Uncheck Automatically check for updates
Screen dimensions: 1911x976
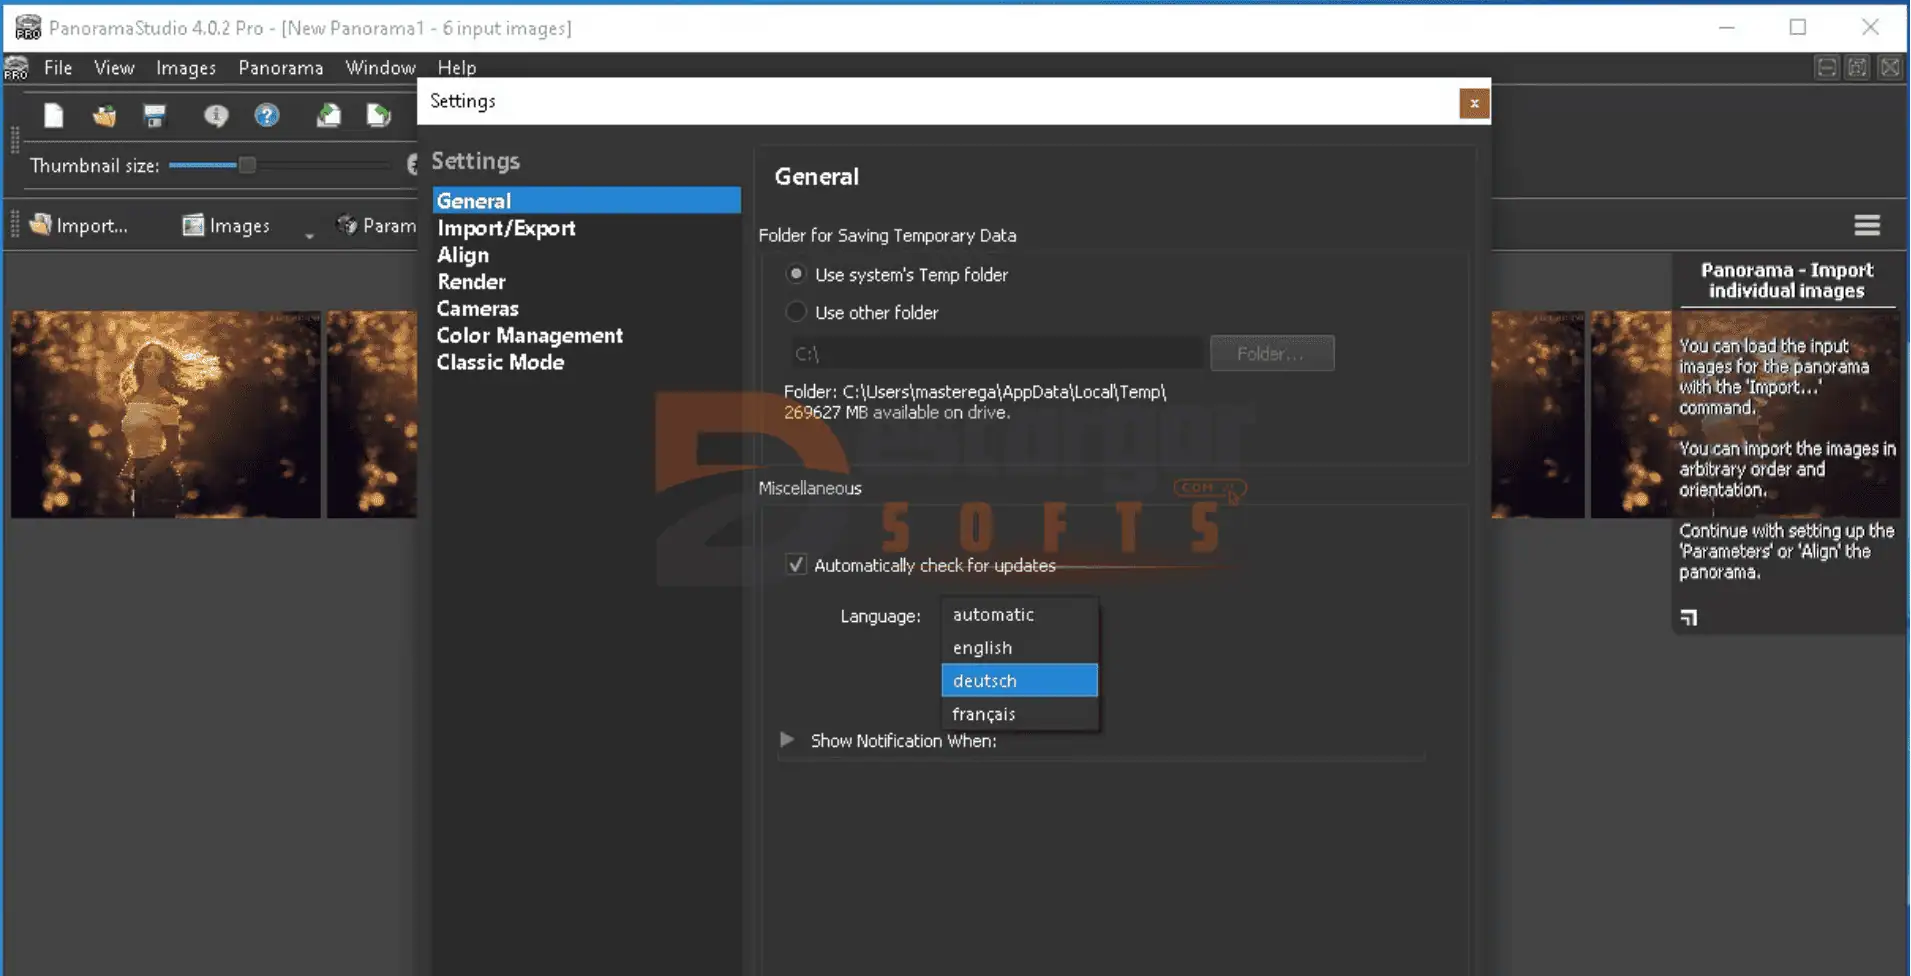click(796, 565)
